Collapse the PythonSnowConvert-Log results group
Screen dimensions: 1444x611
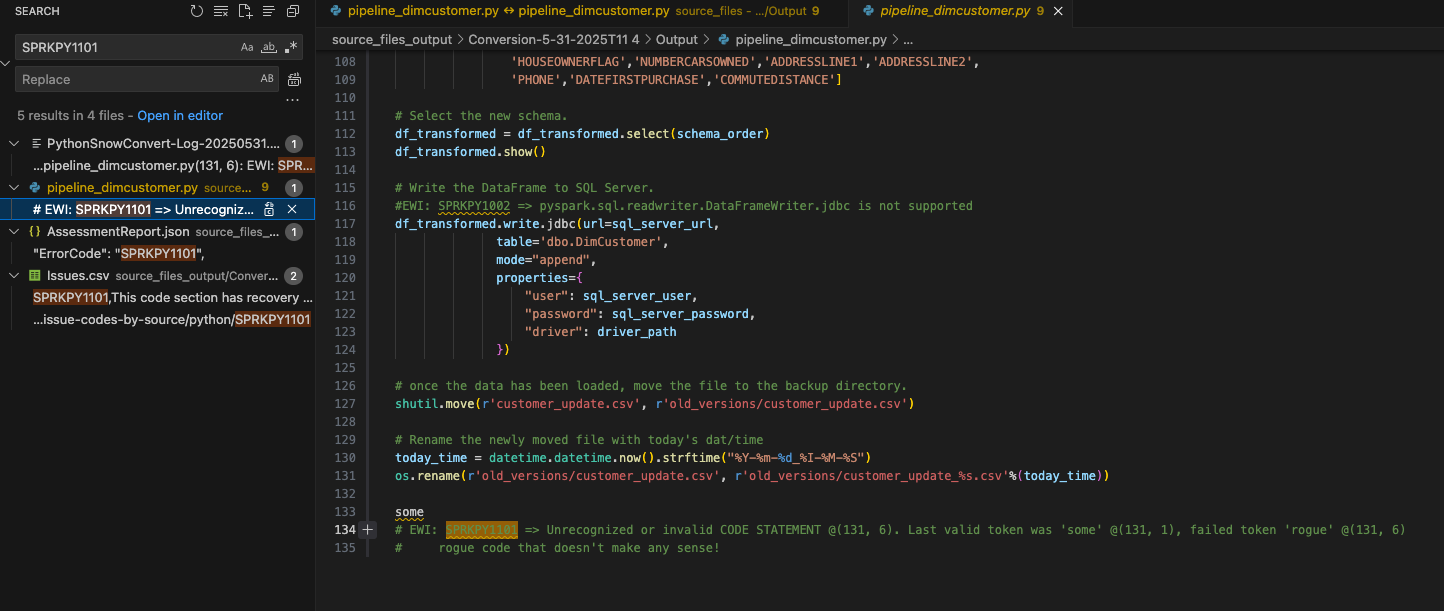pyautogui.click(x=14, y=144)
